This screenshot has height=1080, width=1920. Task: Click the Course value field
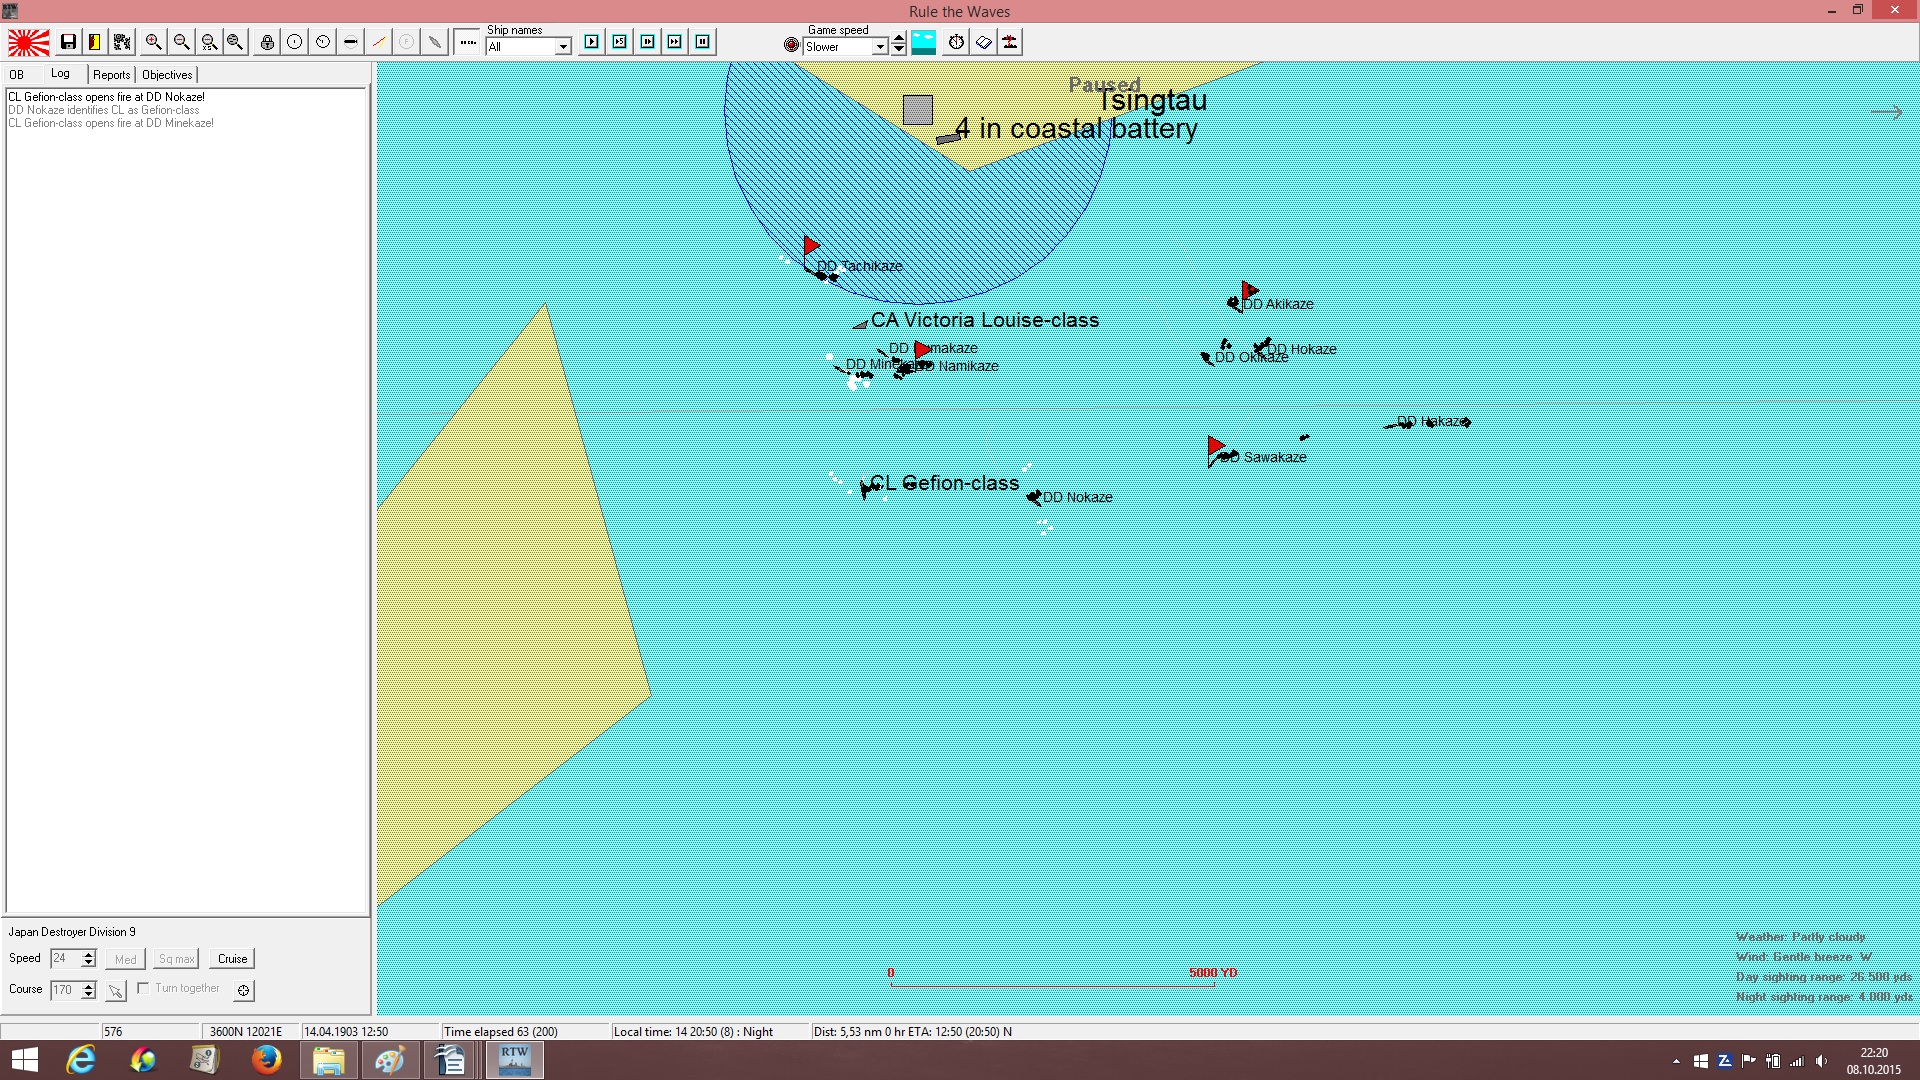pos(65,990)
